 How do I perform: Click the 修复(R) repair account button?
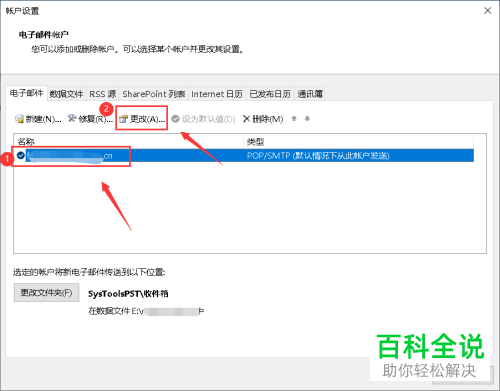click(x=90, y=119)
